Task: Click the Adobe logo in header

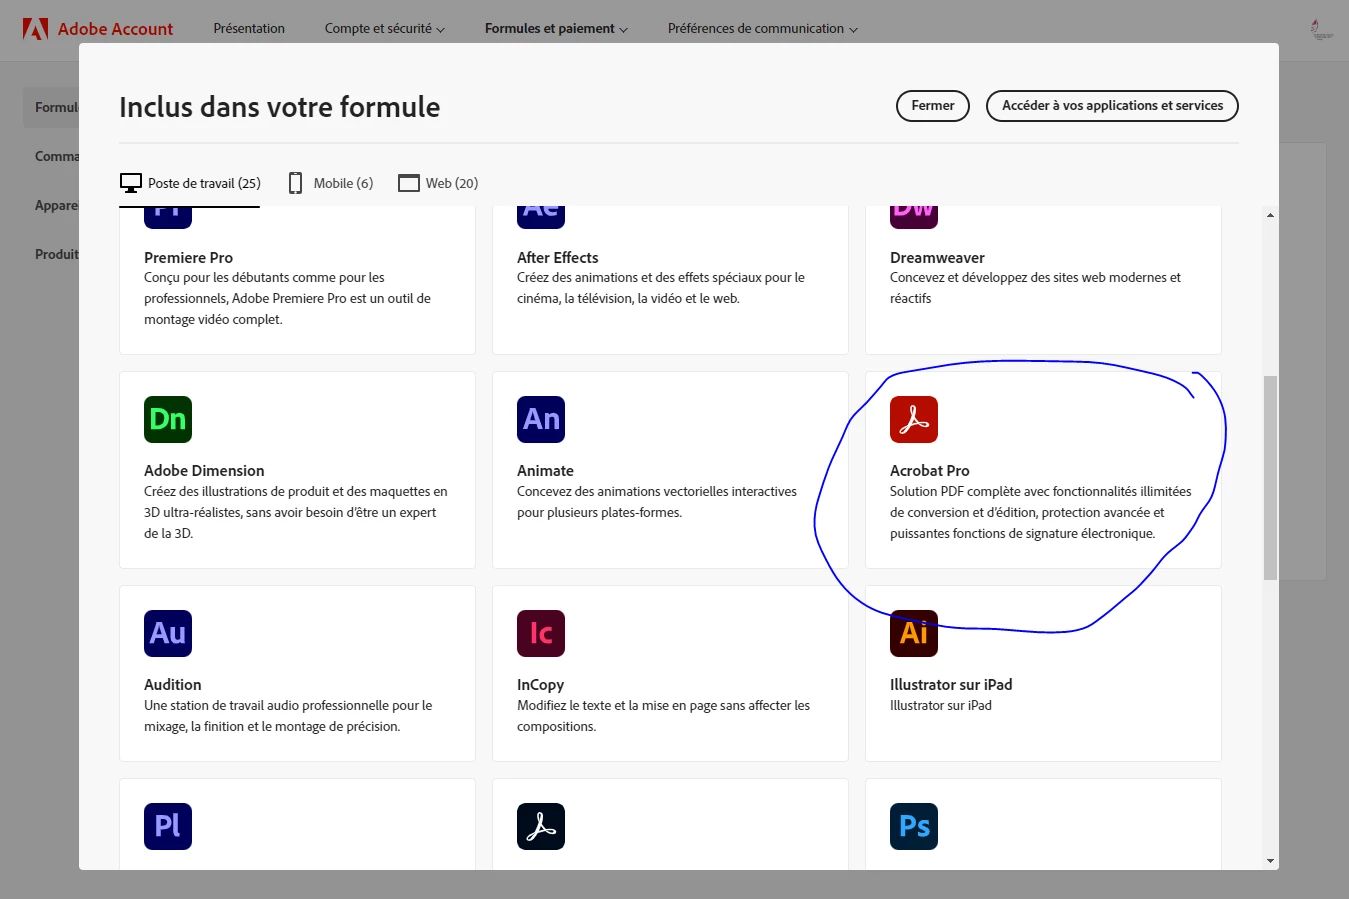Action: coord(35,29)
